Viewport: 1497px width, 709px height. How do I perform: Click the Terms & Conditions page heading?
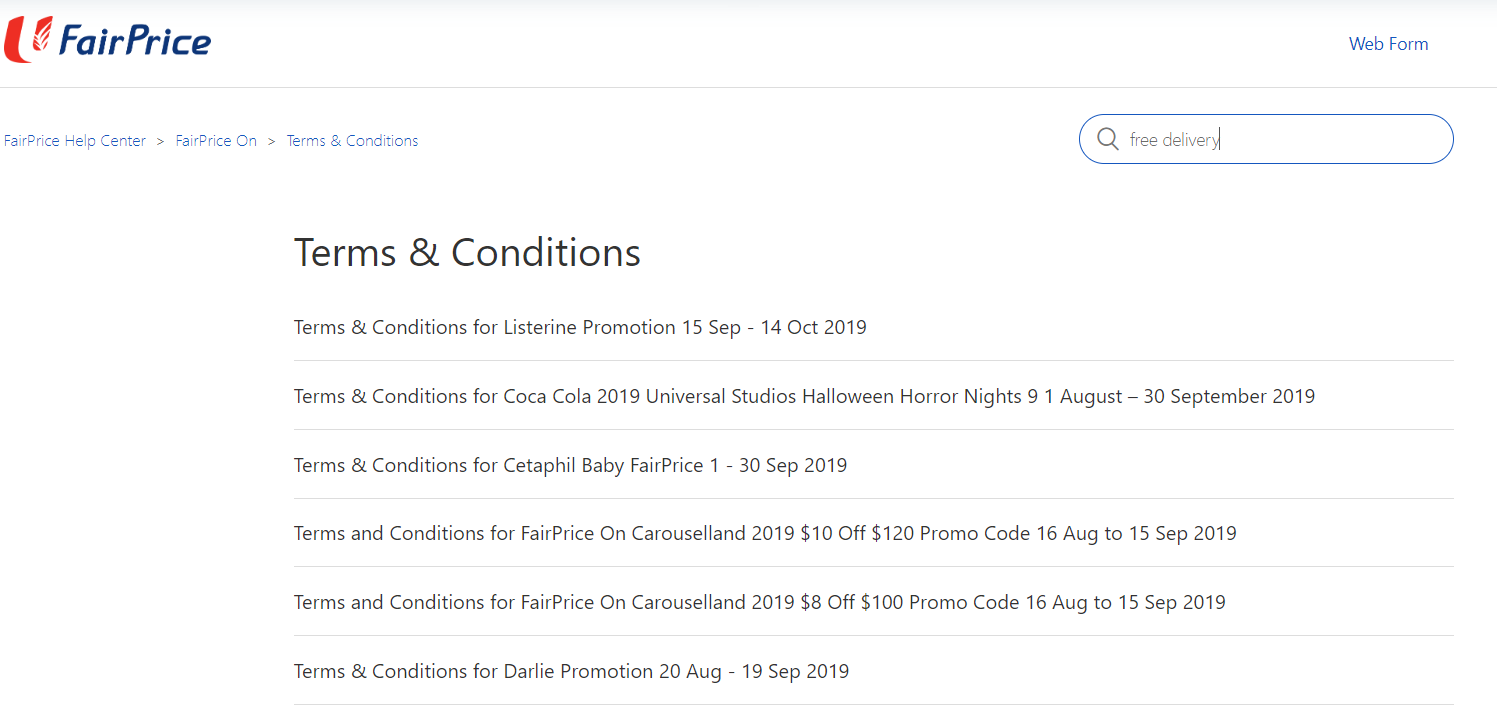point(467,252)
